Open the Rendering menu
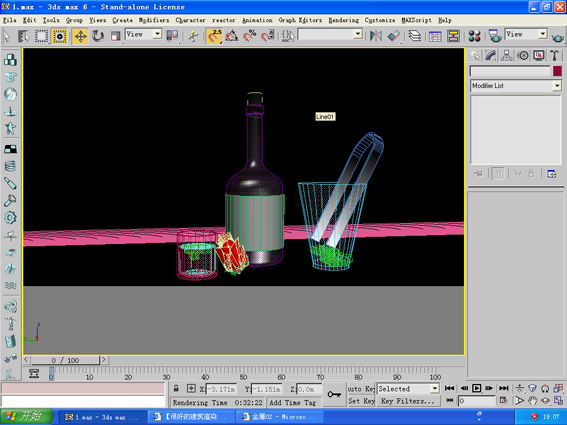The image size is (567, 425). (x=344, y=20)
